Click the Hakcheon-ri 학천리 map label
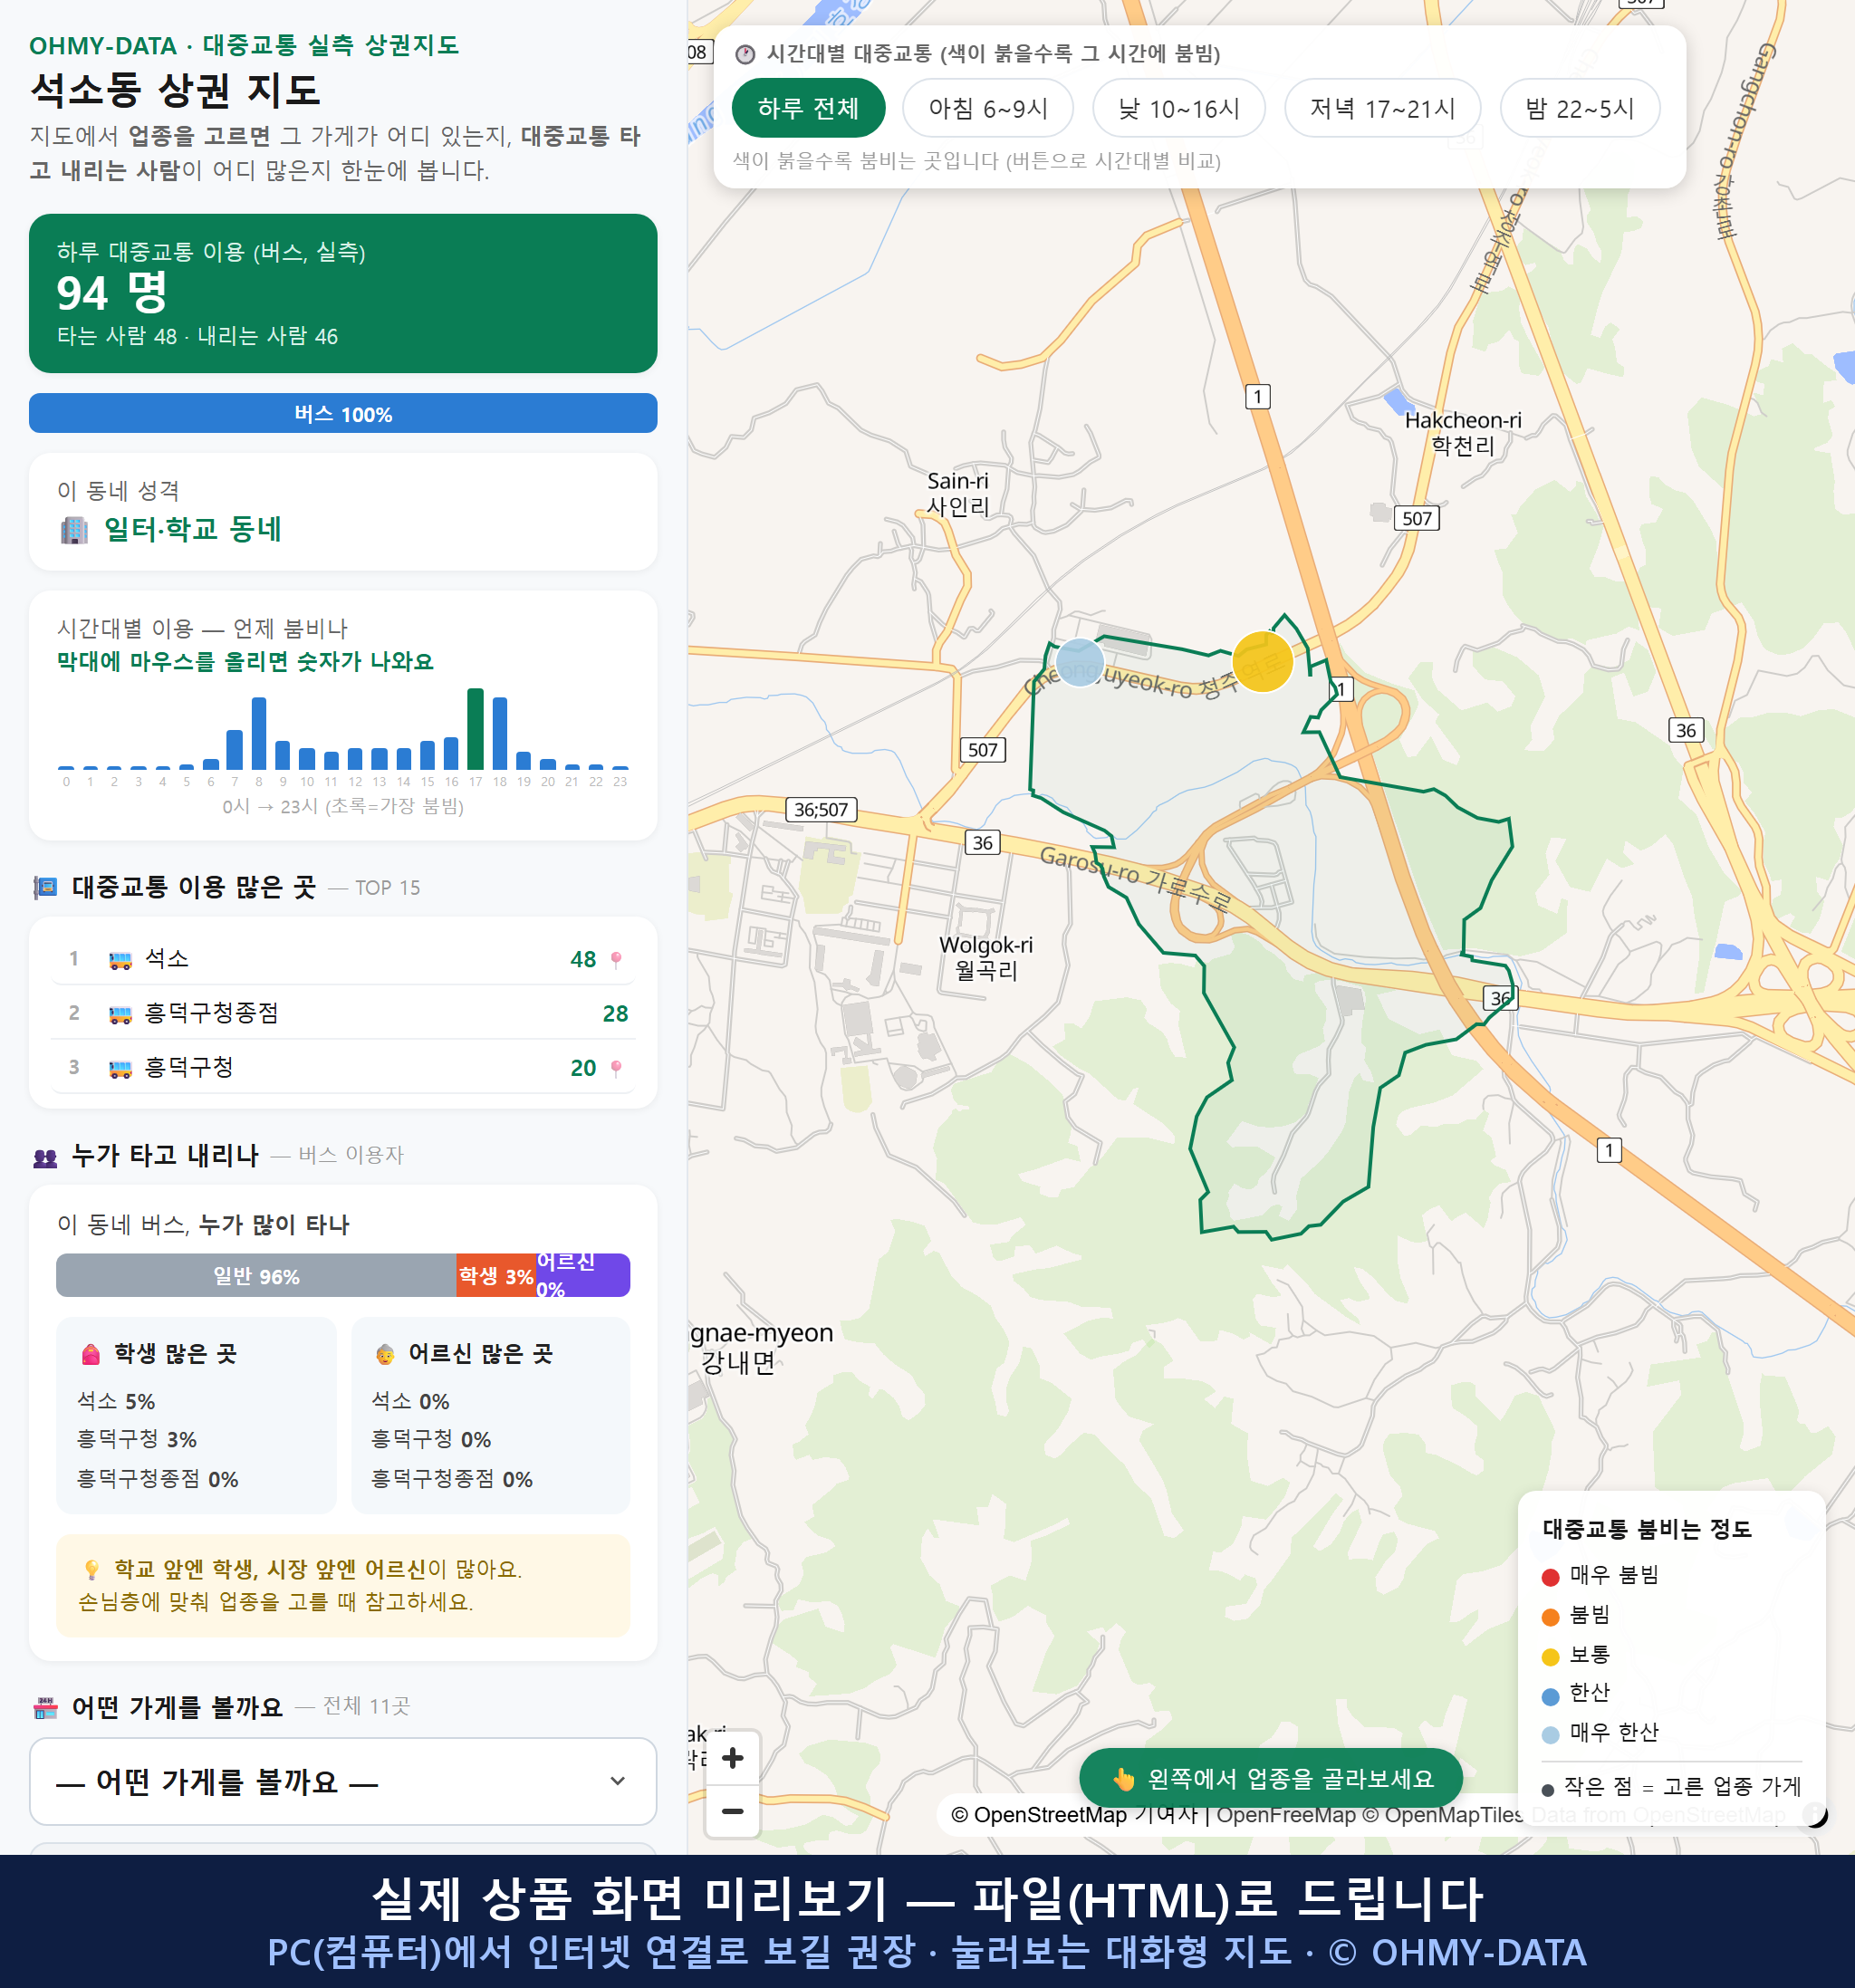Screen dimensions: 1855x1988 pyautogui.click(x=1463, y=433)
